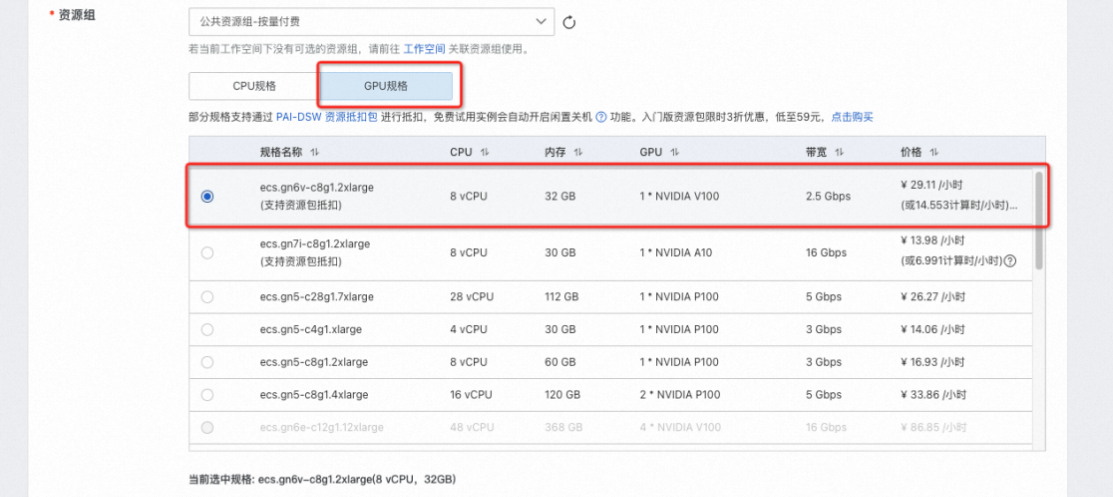Sort by GPU column sort icon
1113x497 pixels.
[674, 153]
